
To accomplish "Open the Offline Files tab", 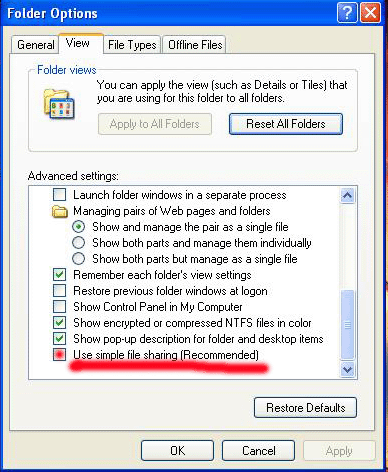I will tap(195, 45).
